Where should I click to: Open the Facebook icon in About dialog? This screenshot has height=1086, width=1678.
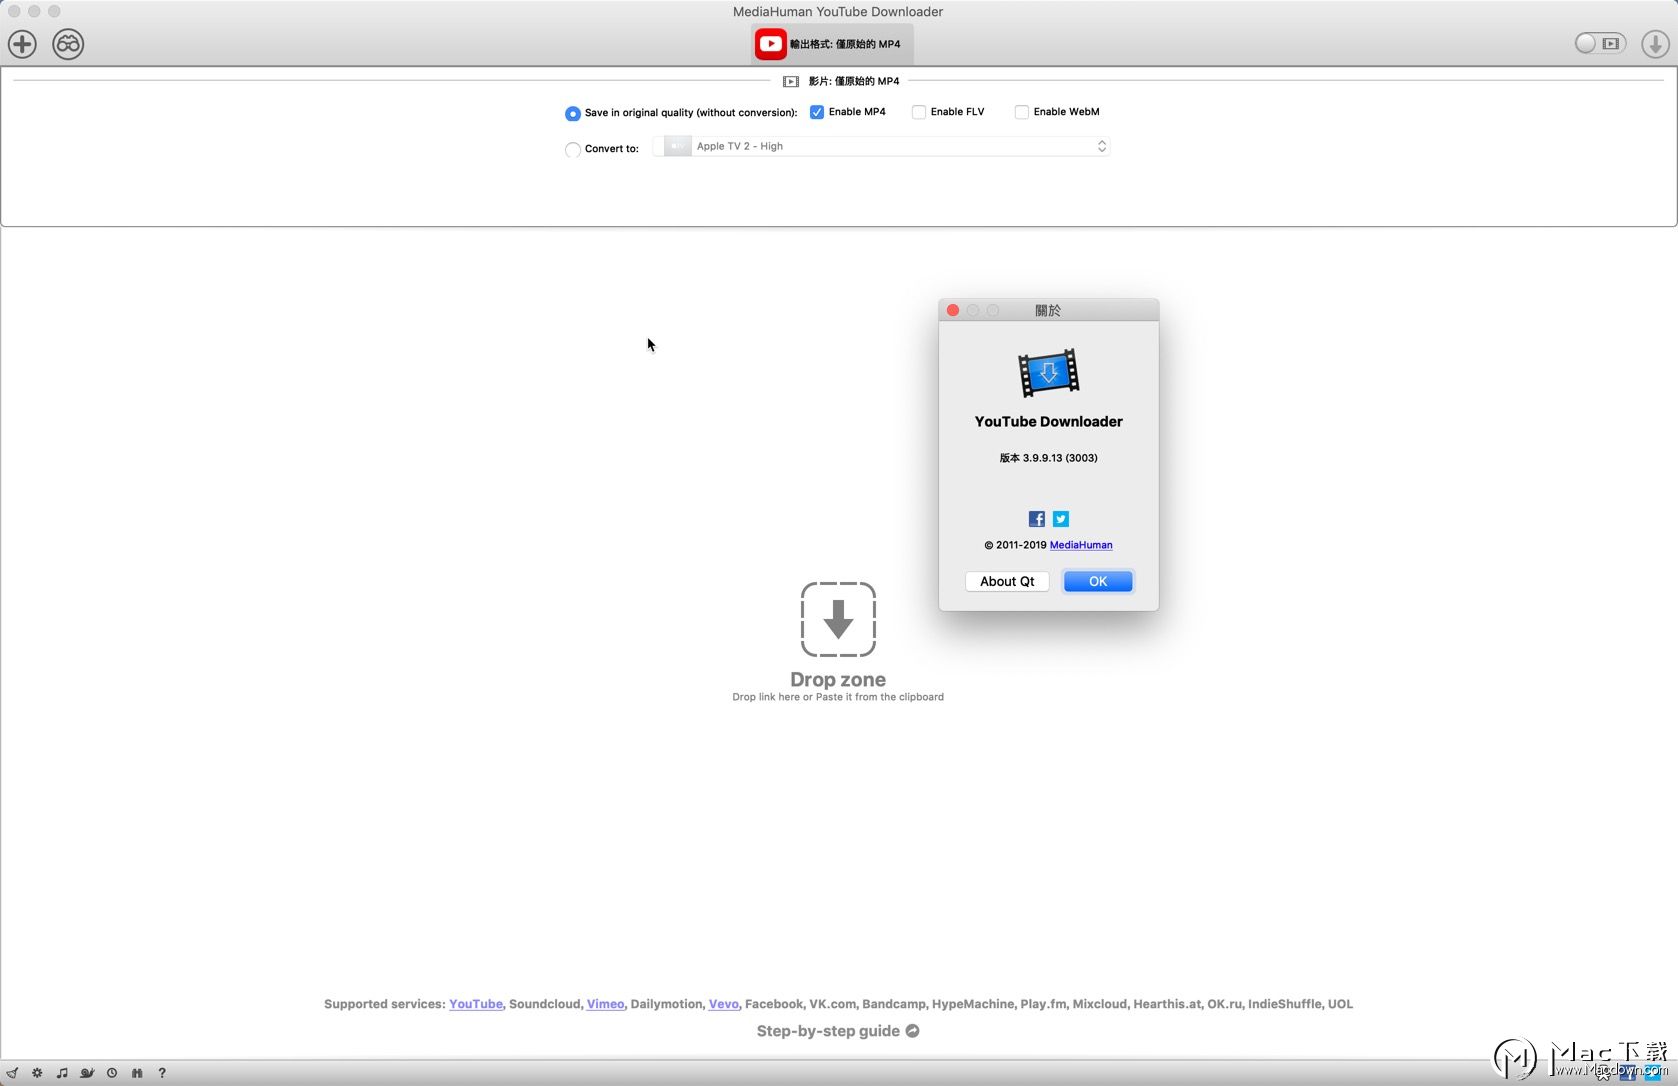pos(1037,518)
